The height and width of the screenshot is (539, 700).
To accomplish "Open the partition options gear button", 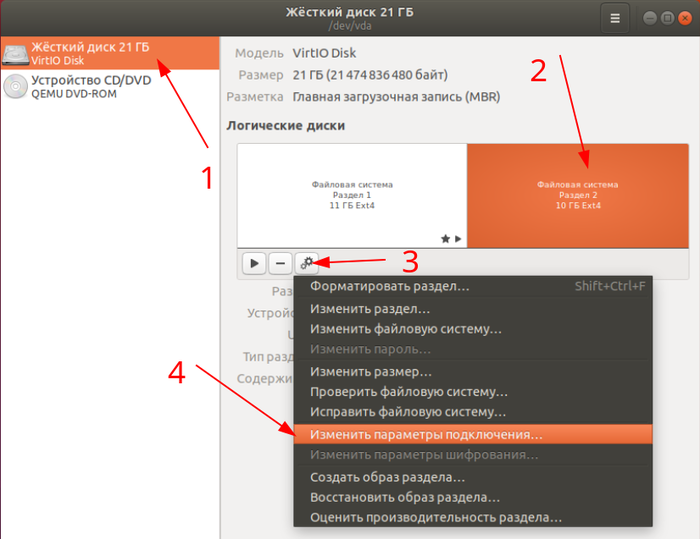I will tap(307, 263).
